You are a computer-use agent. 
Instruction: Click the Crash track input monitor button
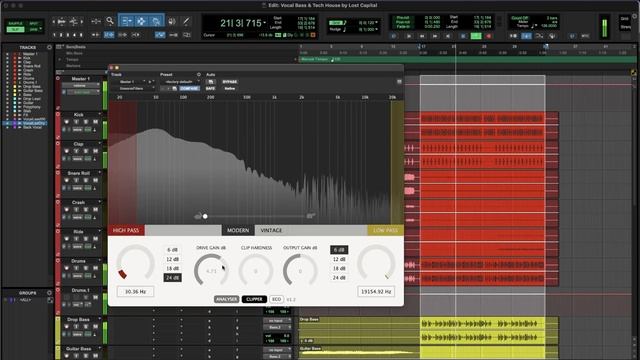76,209
